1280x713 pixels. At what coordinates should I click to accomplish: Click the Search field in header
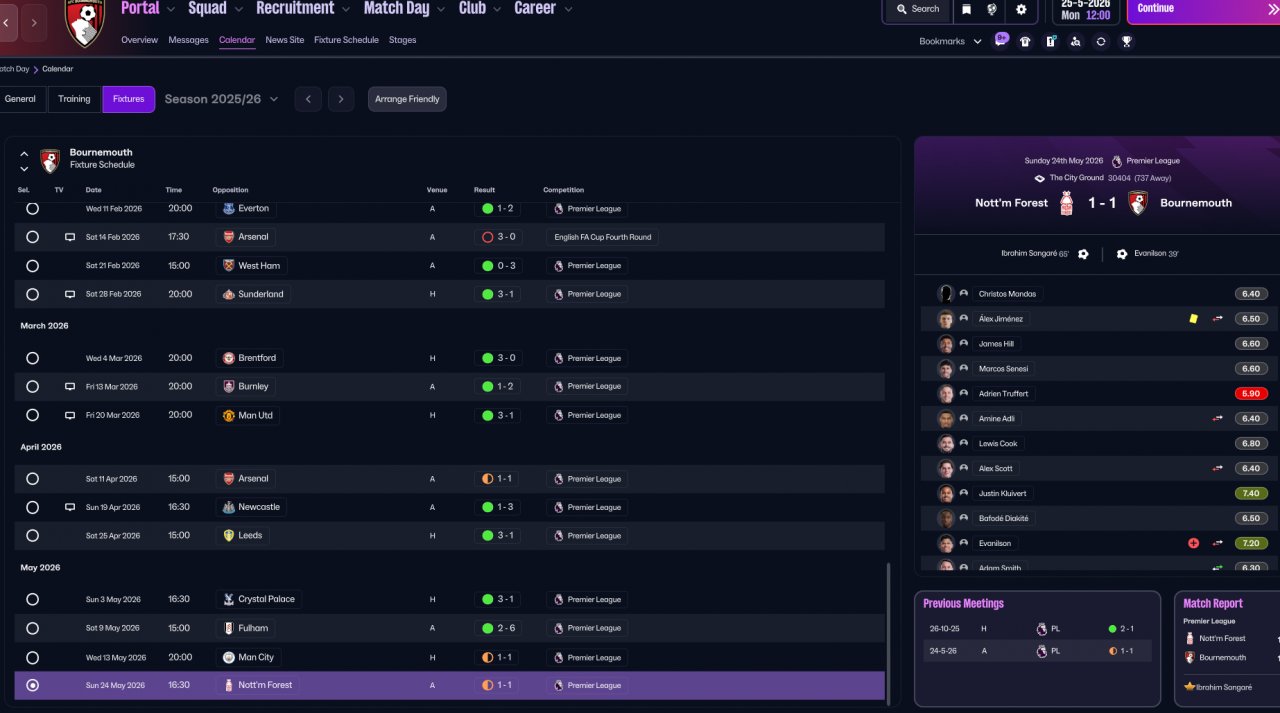917,9
